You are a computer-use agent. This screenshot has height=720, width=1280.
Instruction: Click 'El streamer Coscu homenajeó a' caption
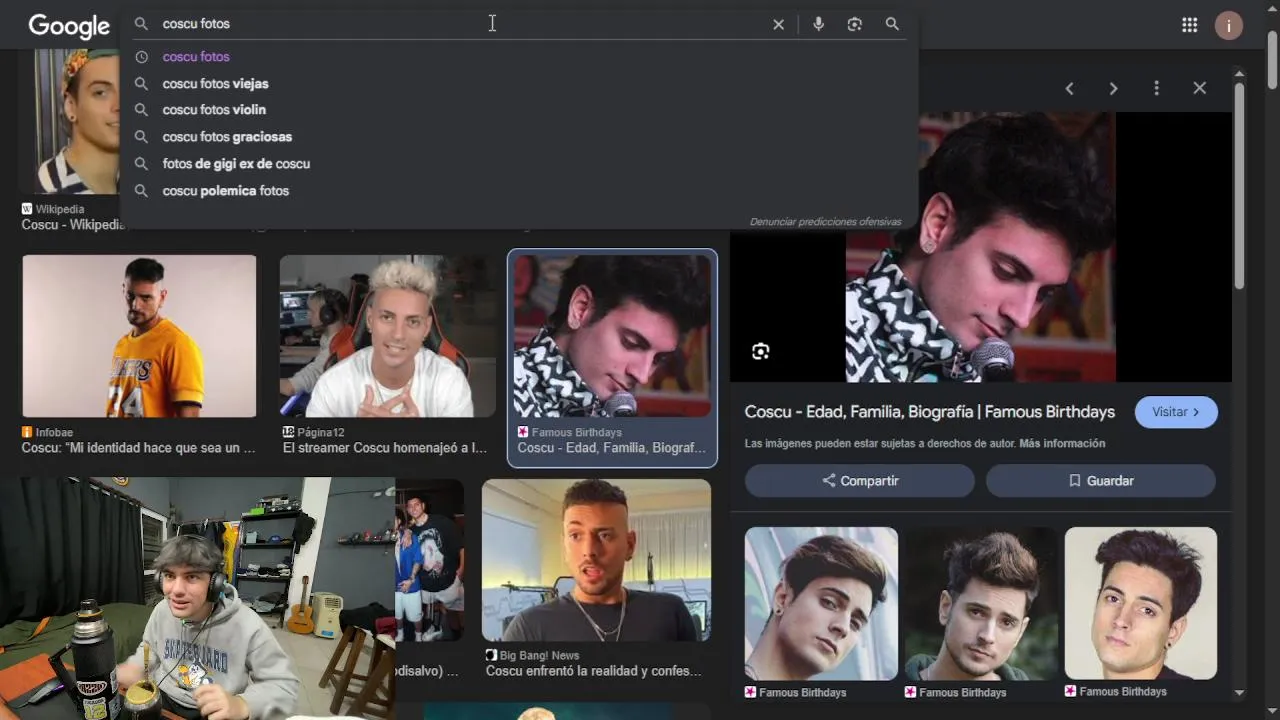(385, 448)
